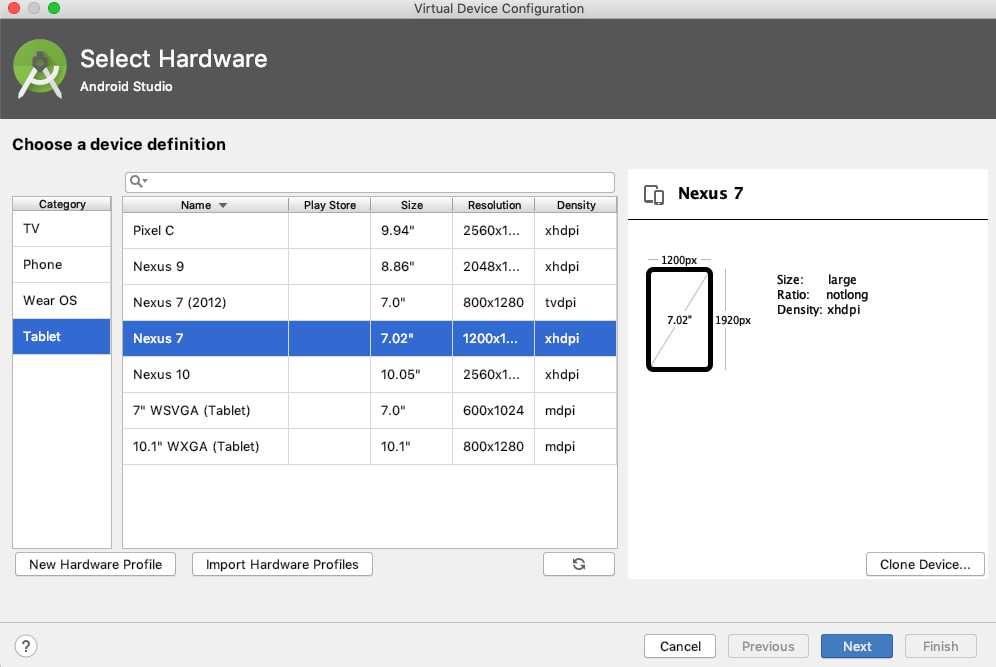The width and height of the screenshot is (996, 667).
Task: Focus the device search field
Action: pyautogui.click(x=370, y=182)
